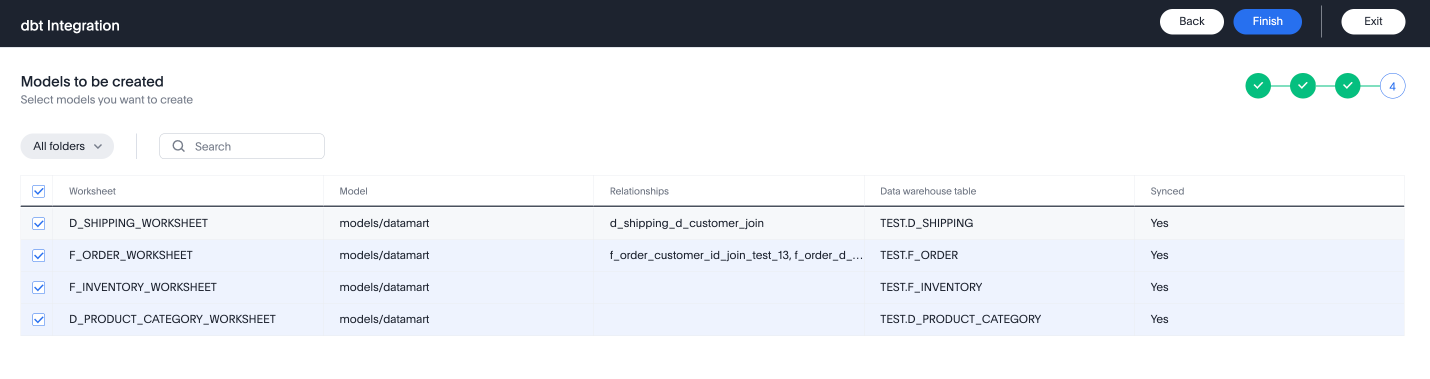1430x379 pixels.
Task: Click the Search input field
Action: point(242,146)
